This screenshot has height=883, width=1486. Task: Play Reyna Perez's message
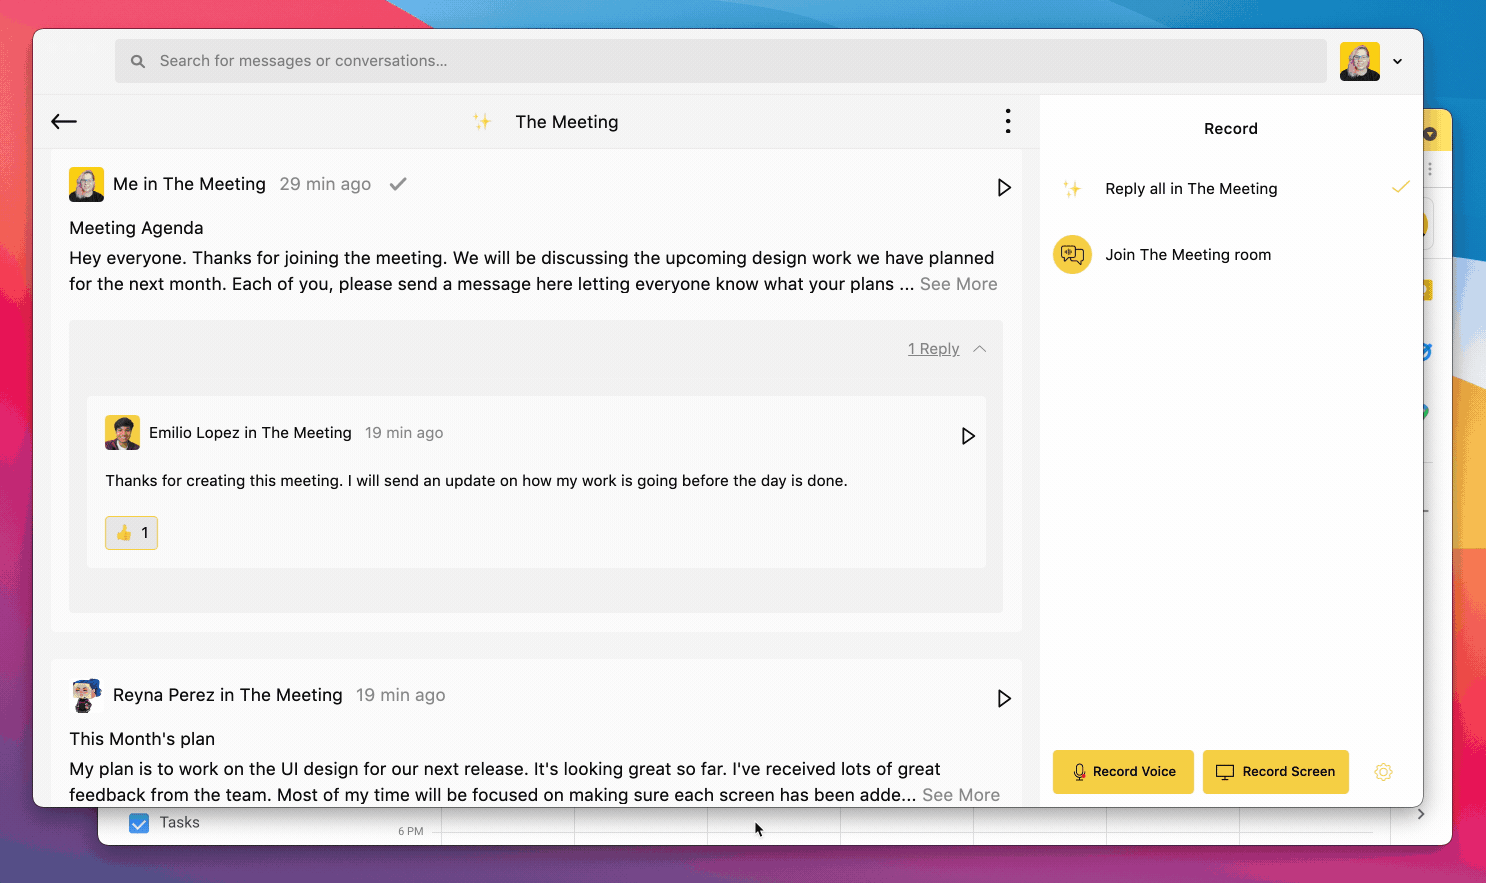[x=1004, y=698]
